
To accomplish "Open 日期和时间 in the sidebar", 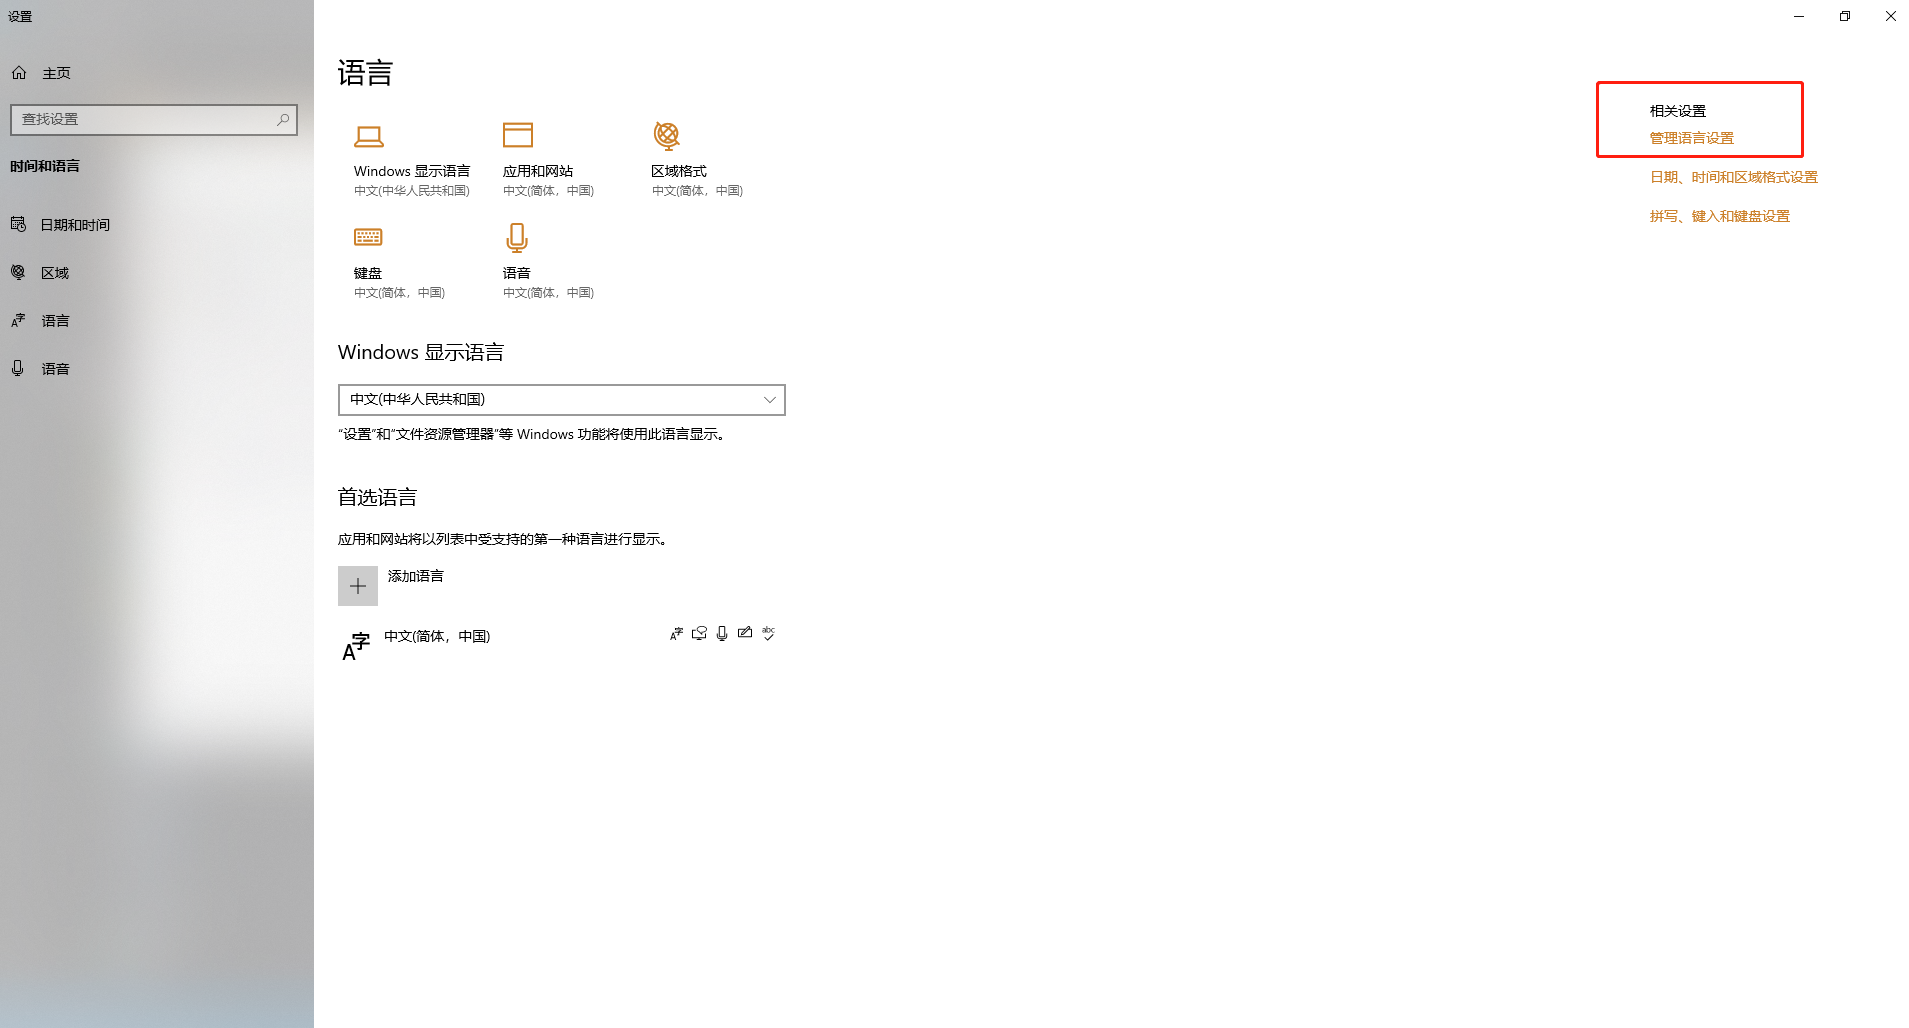I will click(x=75, y=225).
